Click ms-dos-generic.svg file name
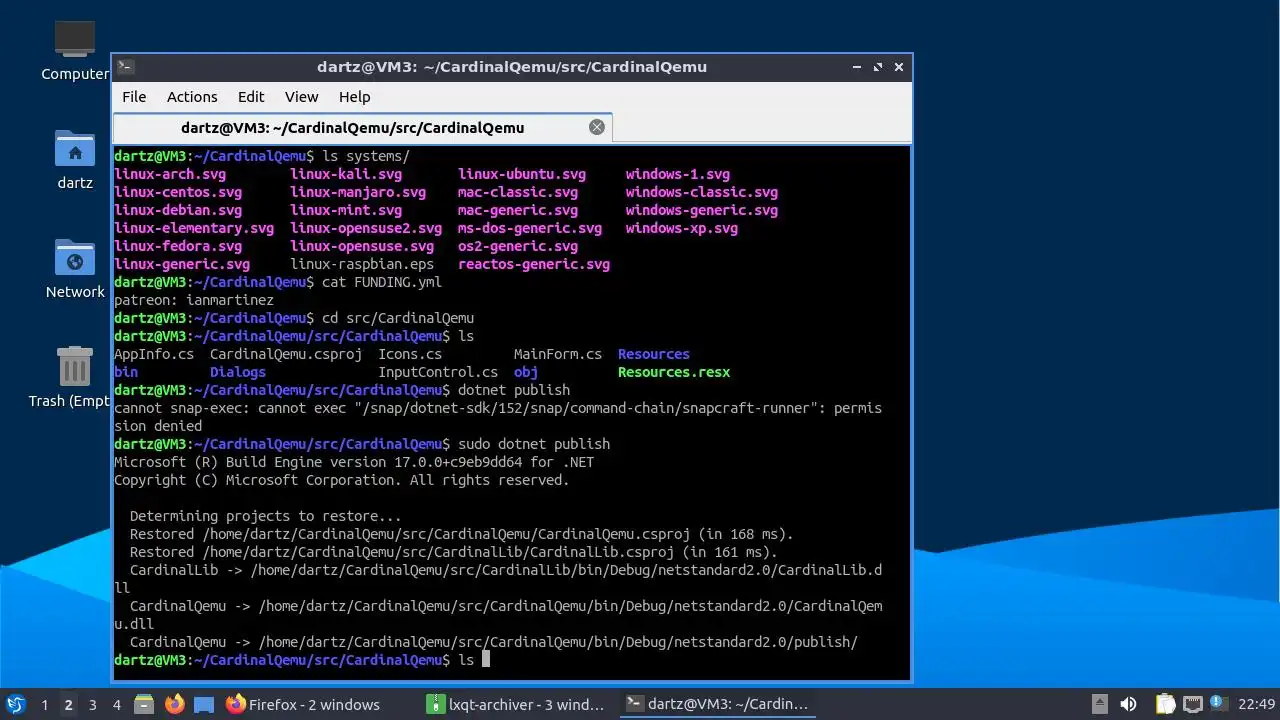 pyautogui.click(x=530, y=228)
